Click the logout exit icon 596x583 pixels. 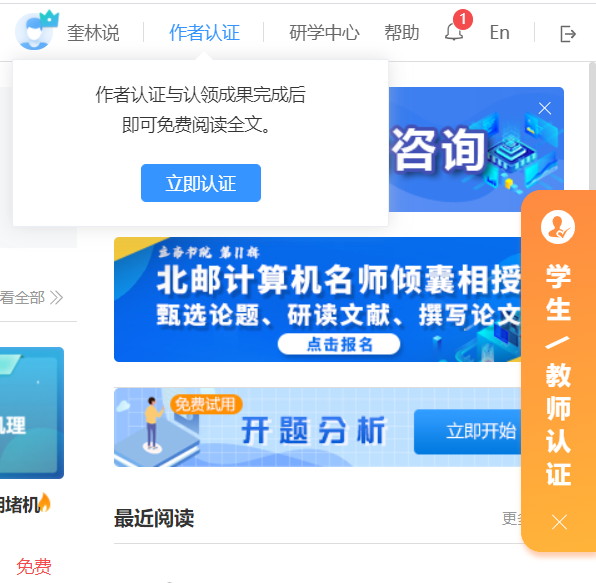coord(568,34)
